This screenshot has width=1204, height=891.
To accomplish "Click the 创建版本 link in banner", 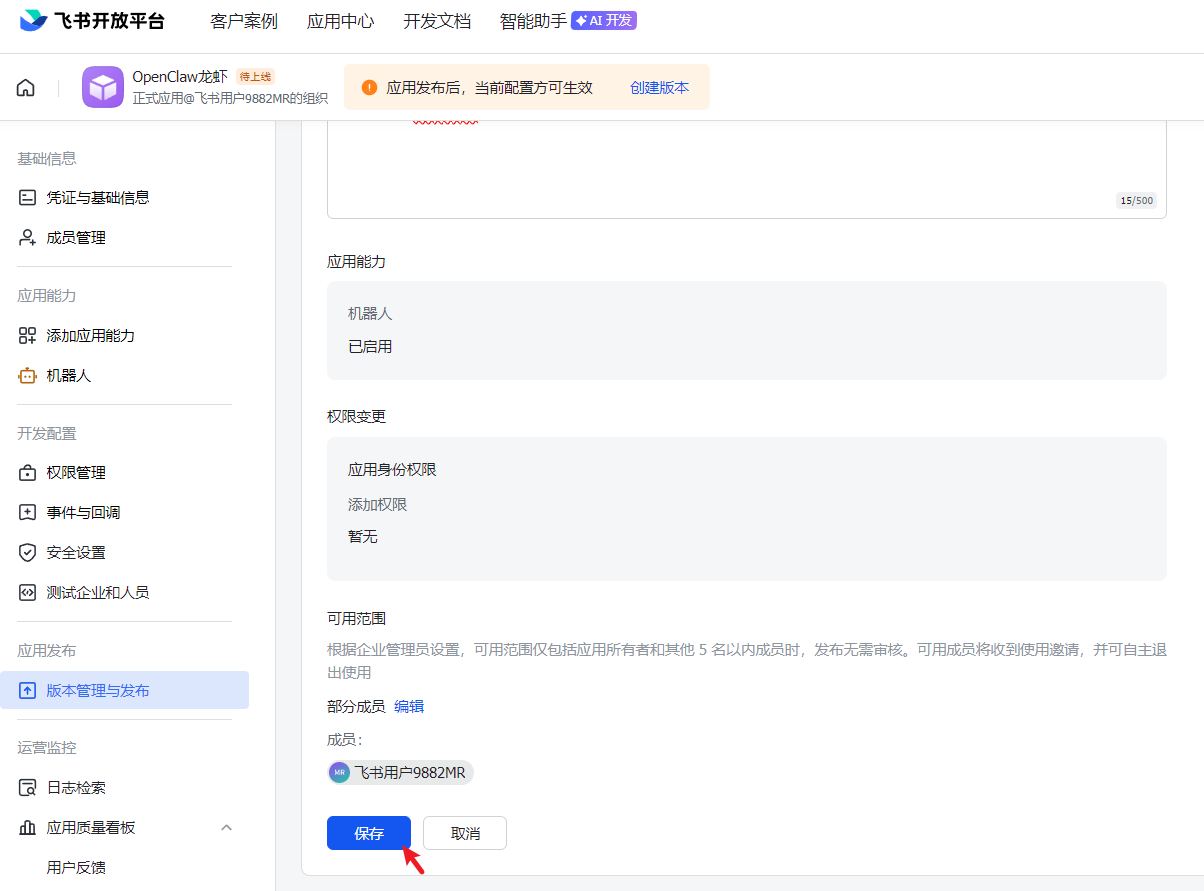I will (x=659, y=88).
